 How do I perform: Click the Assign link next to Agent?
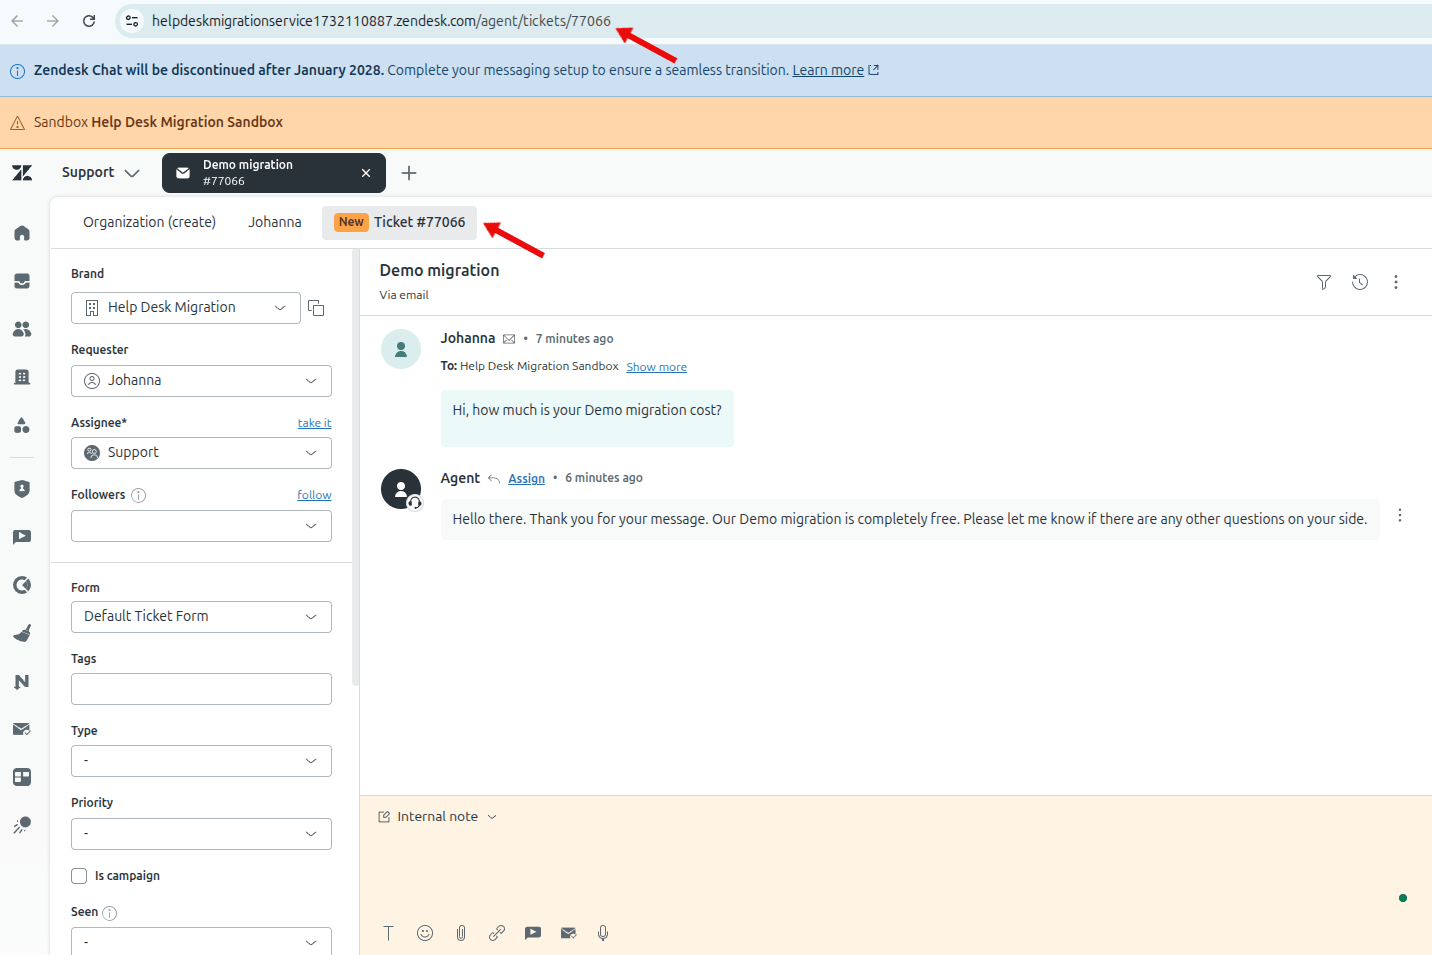tap(526, 479)
